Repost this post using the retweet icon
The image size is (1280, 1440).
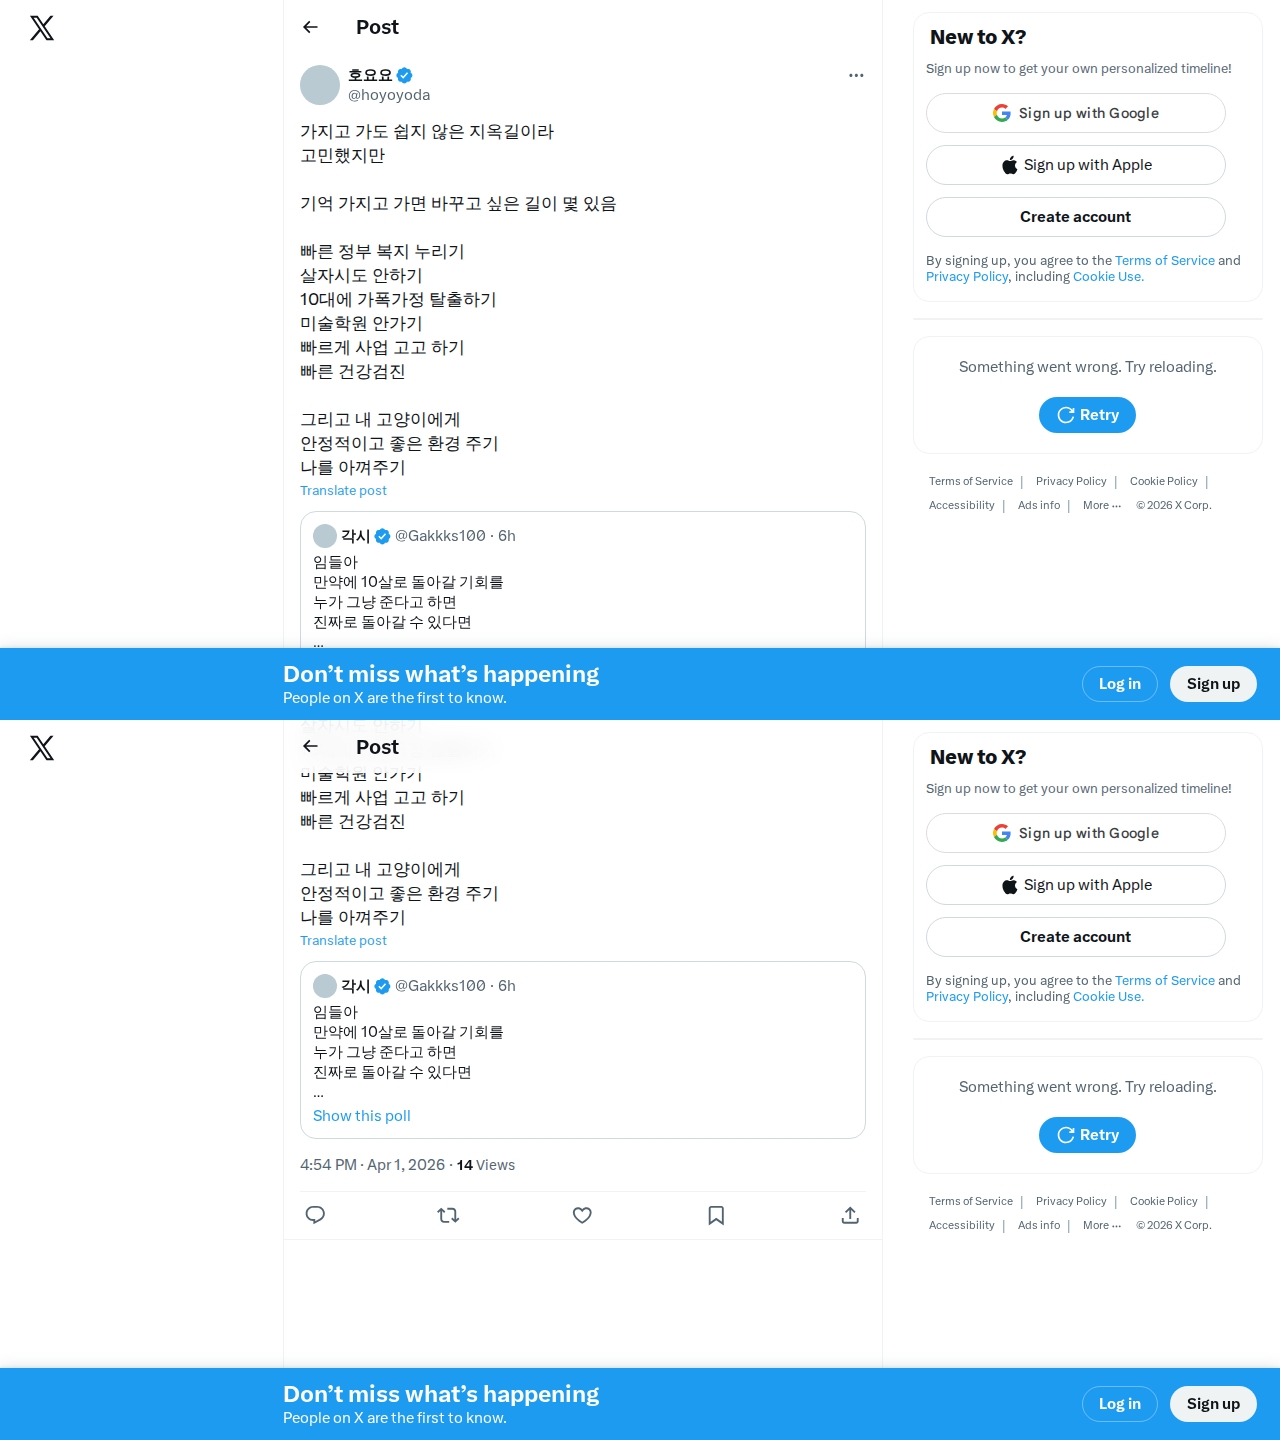[448, 1215]
